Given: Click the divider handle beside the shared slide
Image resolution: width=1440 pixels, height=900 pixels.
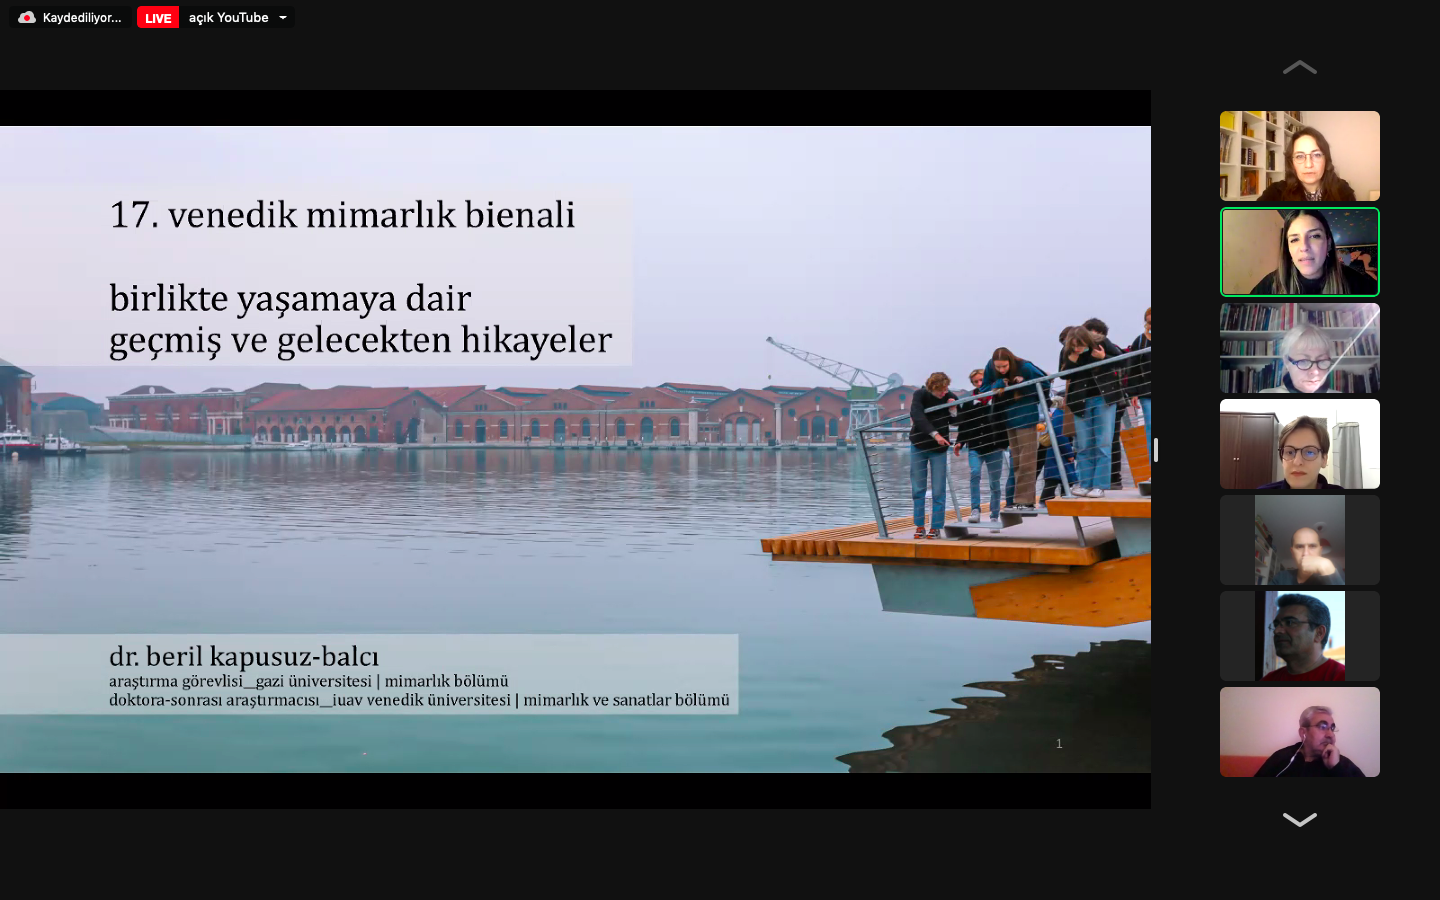Looking at the screenshot, I should click(x=1156, y=450).
